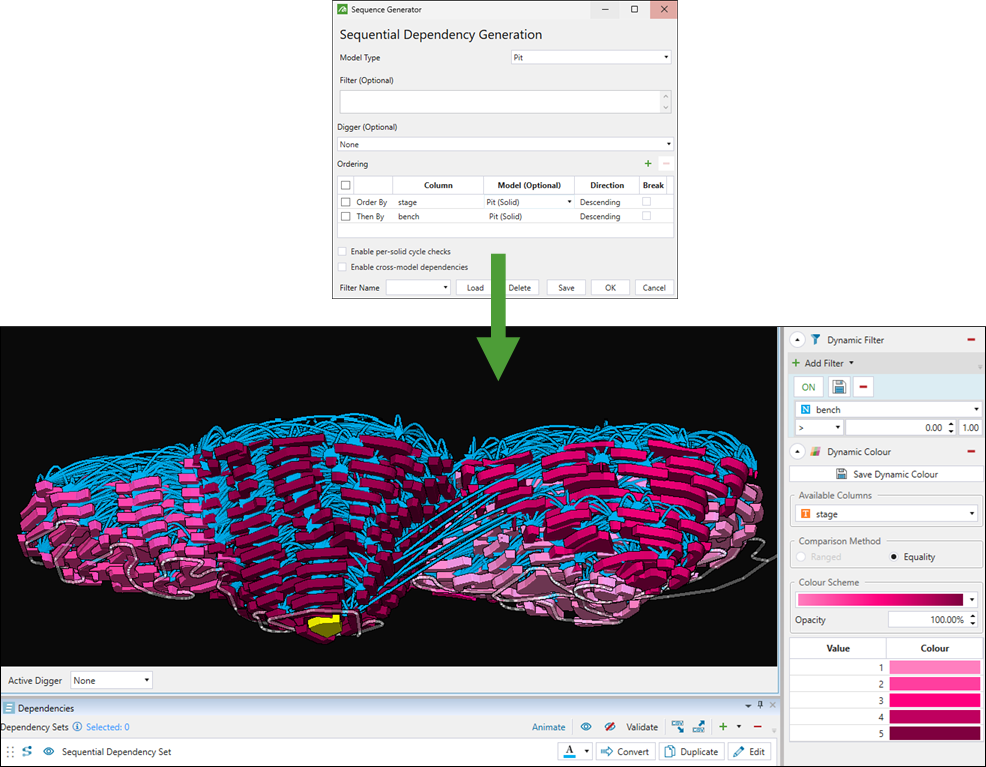Open the Active Digger dropdown
Screen dimensions: 986x767
point(111,680)
